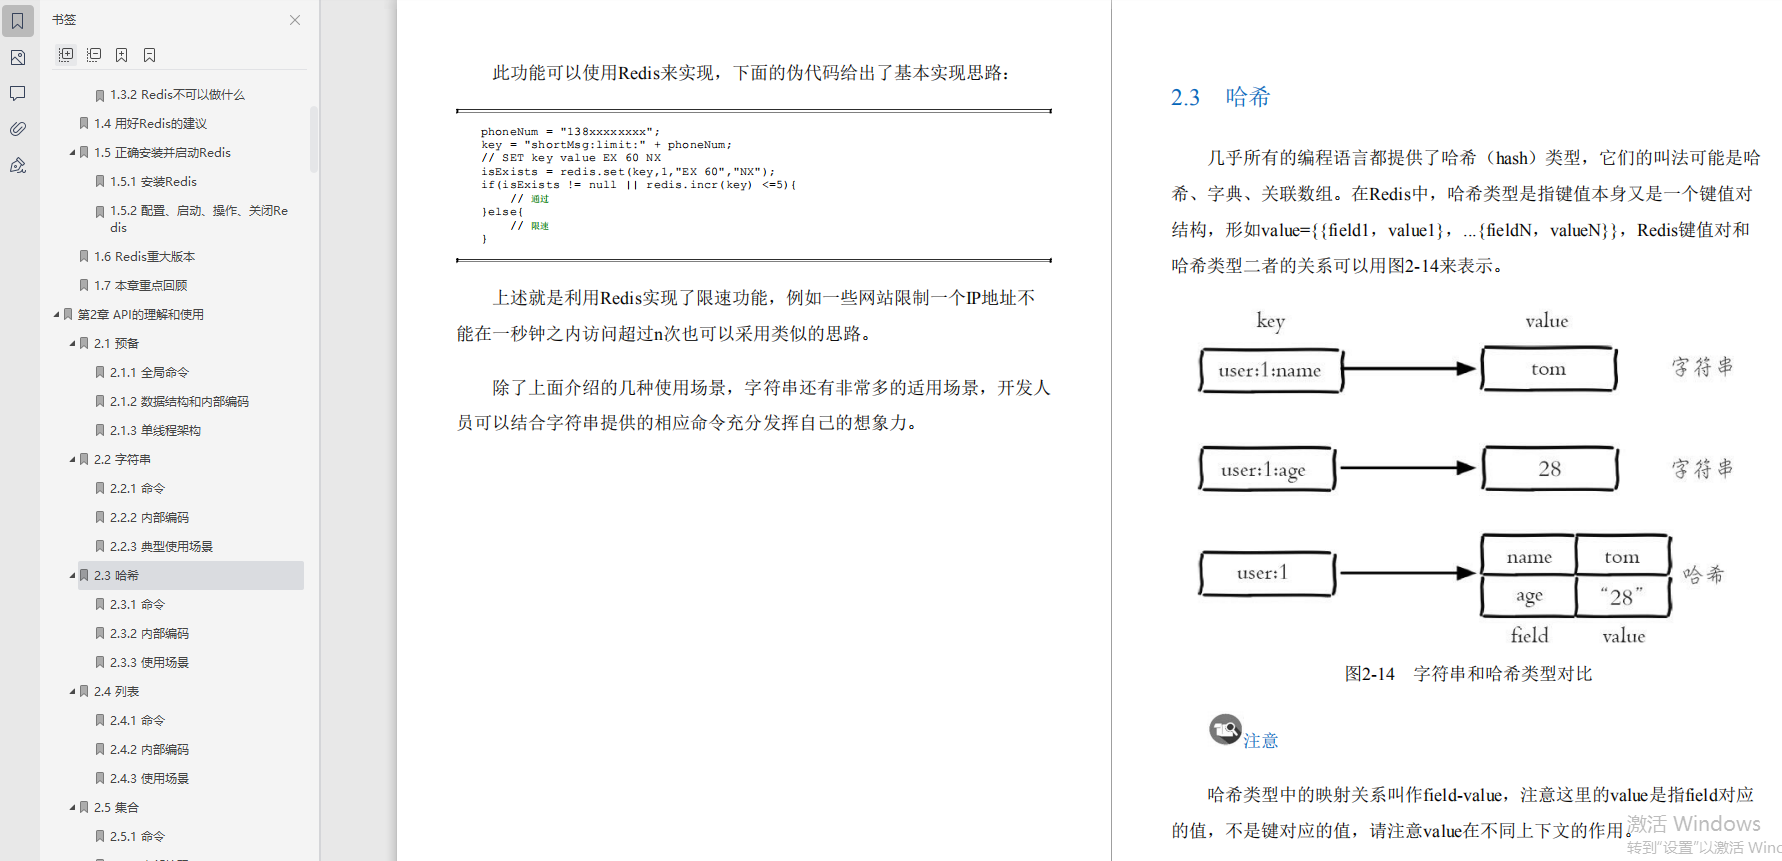Open bookmark 1.6 Redis重大版本
Image resolution: width=1782 pixels, height=861 pixels.
144,257
